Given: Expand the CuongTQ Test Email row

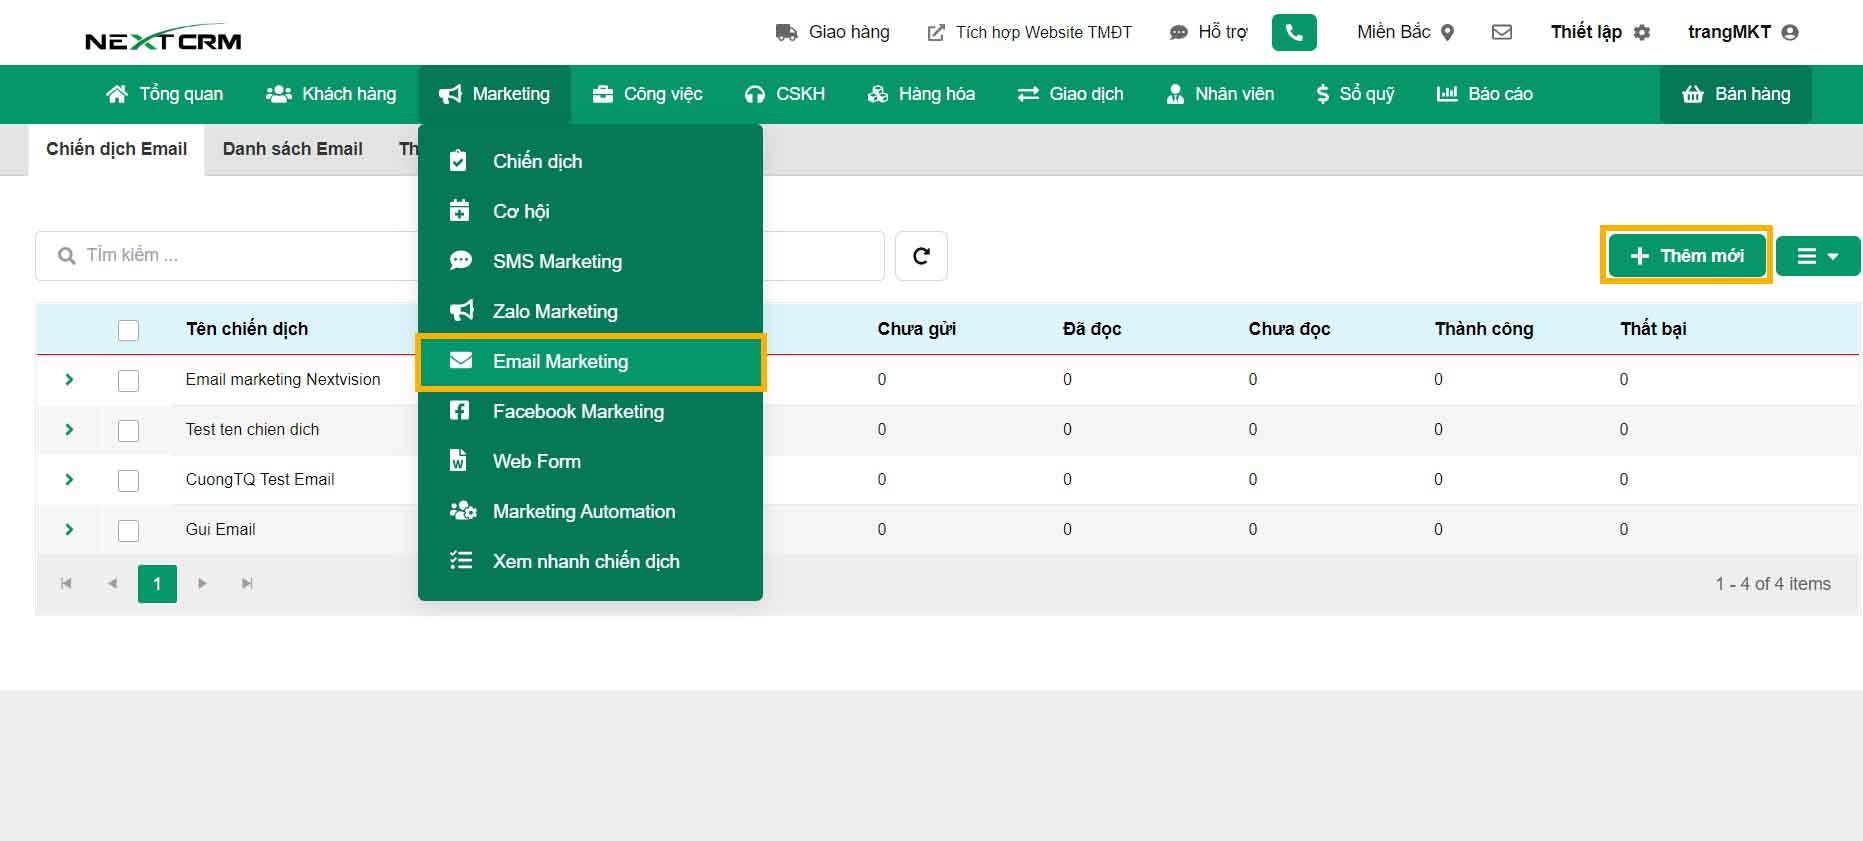Looking at the screenshot, I should point(69,480).
